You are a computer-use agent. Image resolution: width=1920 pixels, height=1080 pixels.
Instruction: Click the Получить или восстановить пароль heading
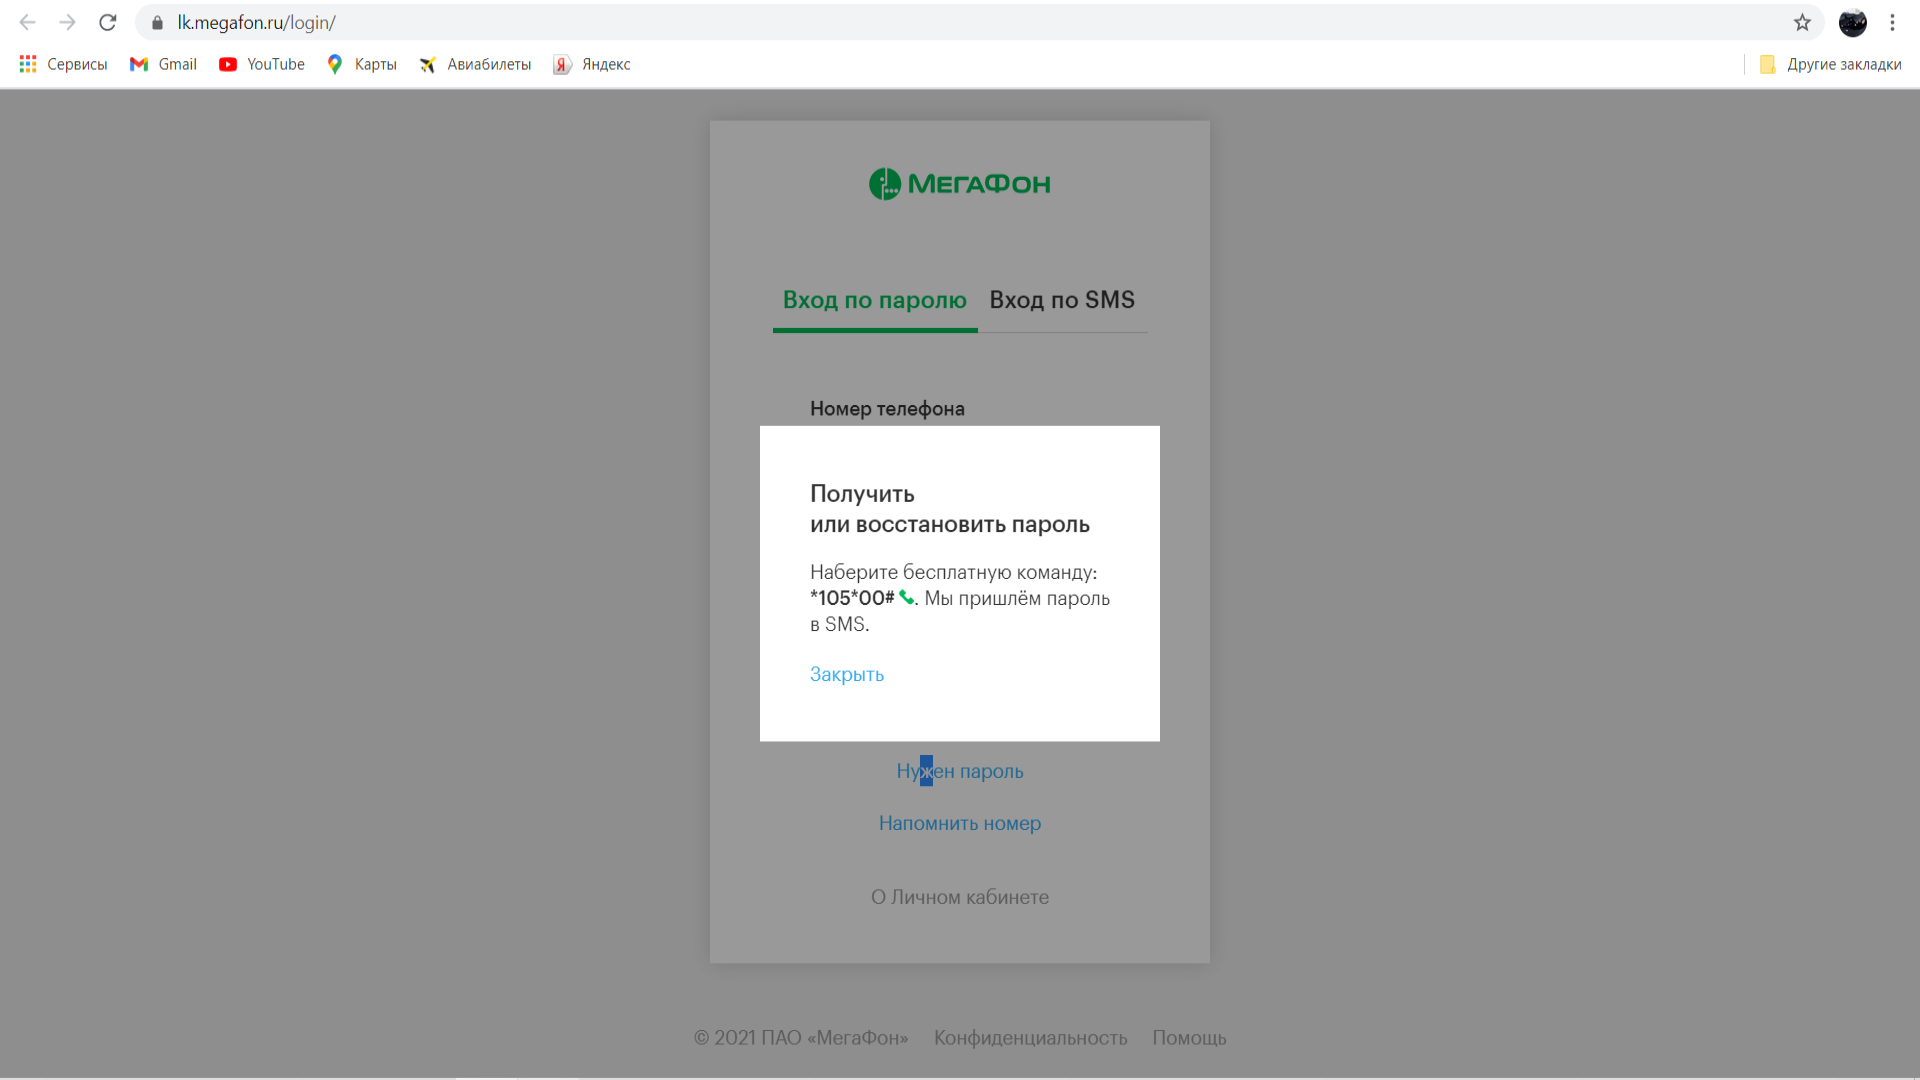(949, 509)
